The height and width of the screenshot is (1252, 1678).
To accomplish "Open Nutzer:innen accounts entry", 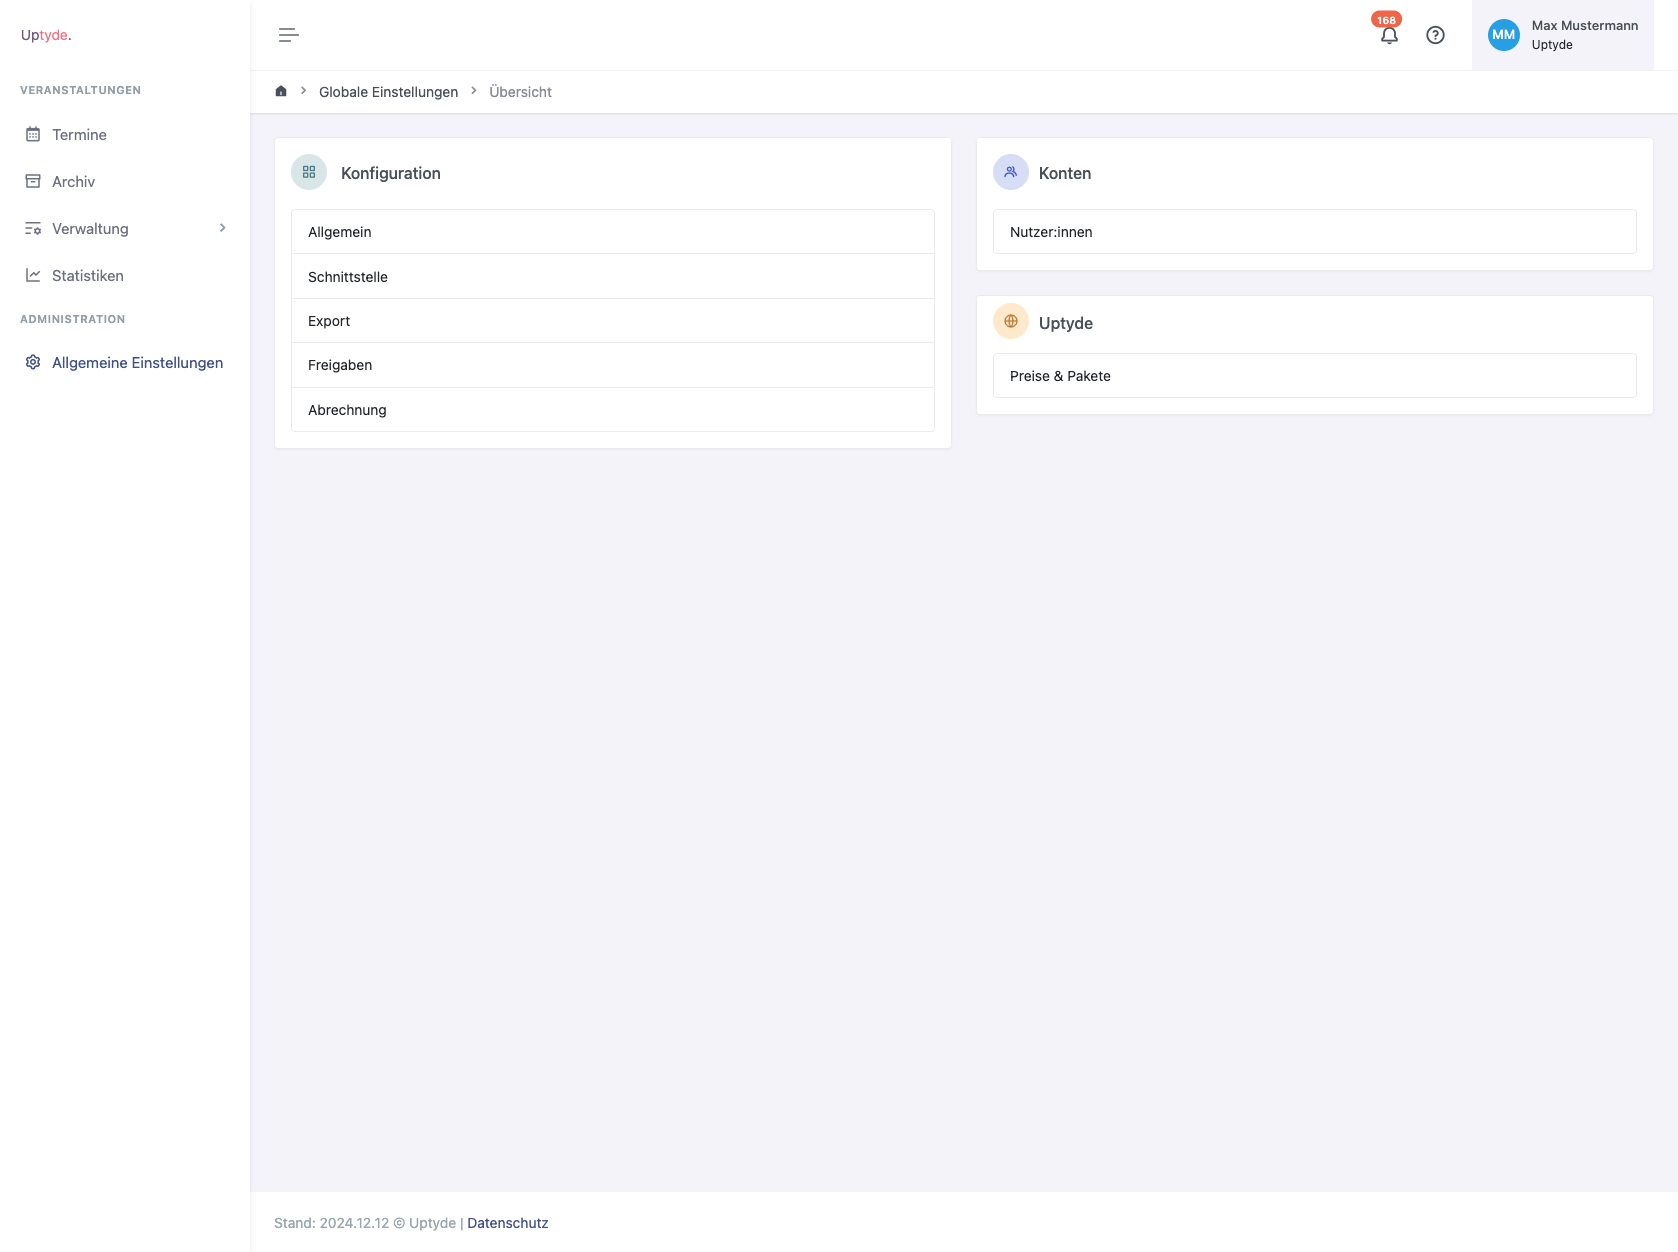I will point(1314,232).
